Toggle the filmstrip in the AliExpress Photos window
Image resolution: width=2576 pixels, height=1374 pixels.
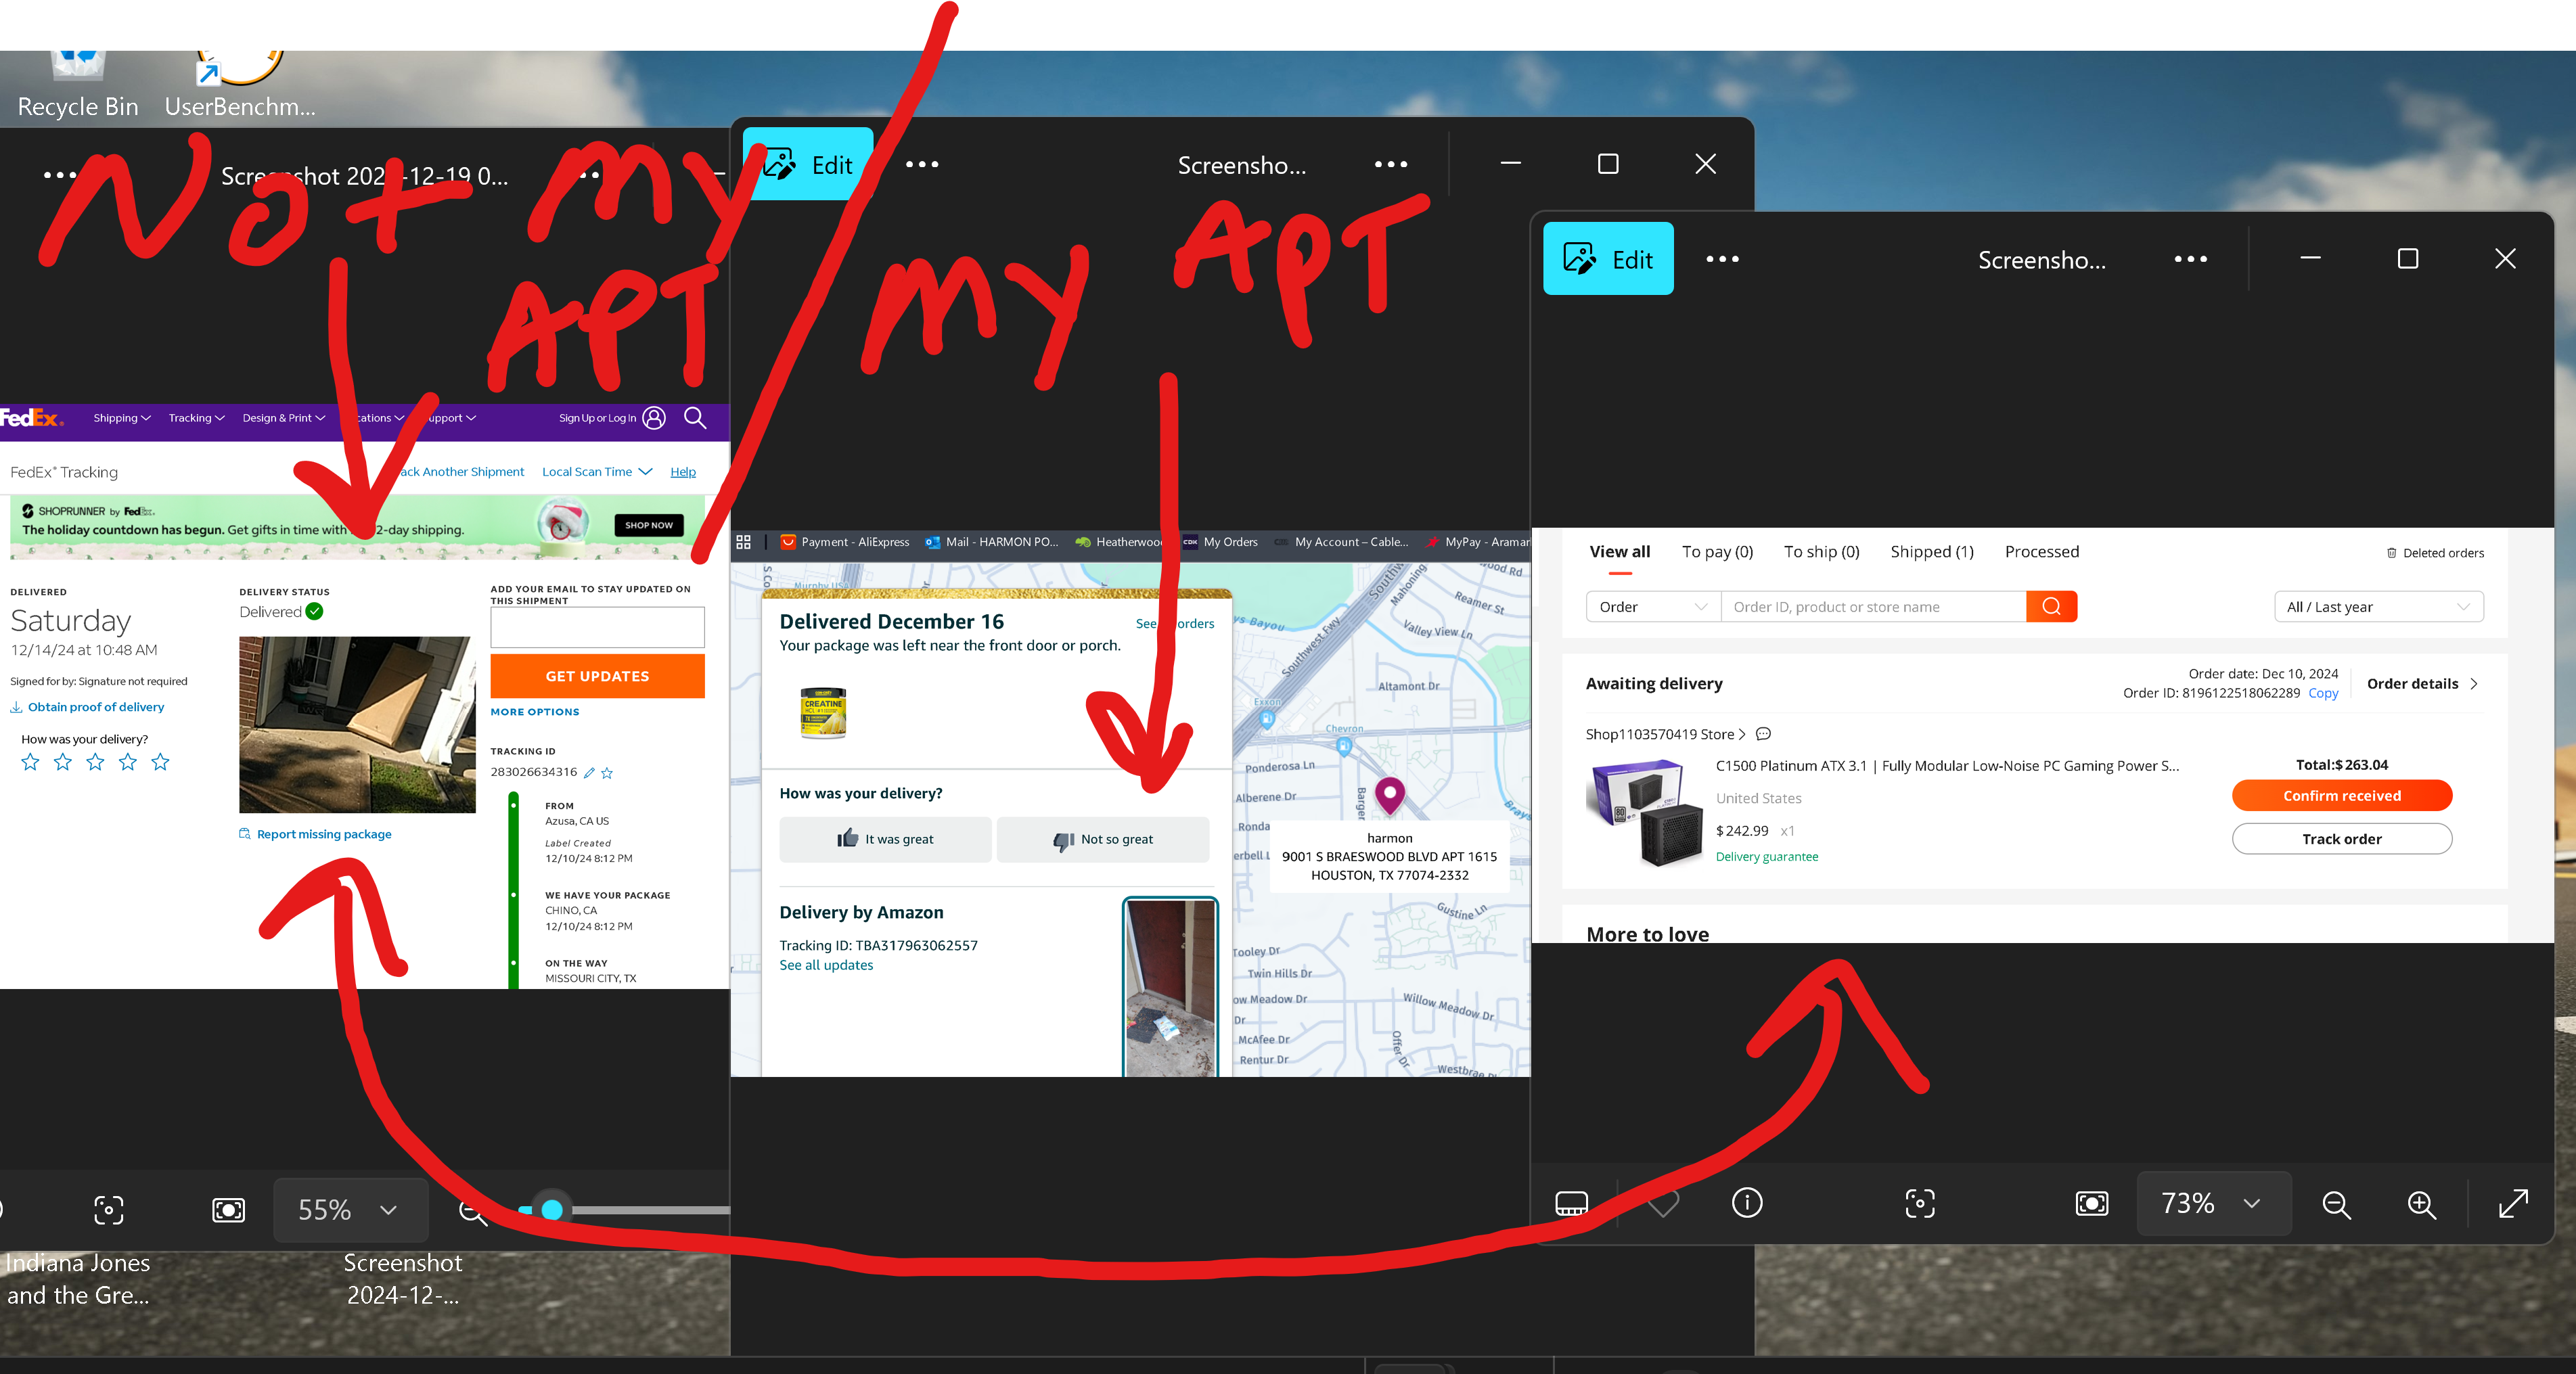[1572, 1203]
